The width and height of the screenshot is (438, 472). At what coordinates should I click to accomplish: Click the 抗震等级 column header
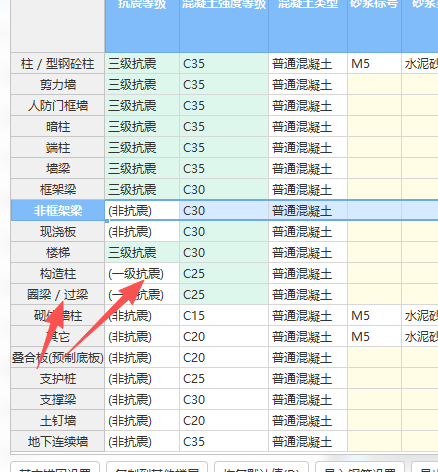[142, 26]
